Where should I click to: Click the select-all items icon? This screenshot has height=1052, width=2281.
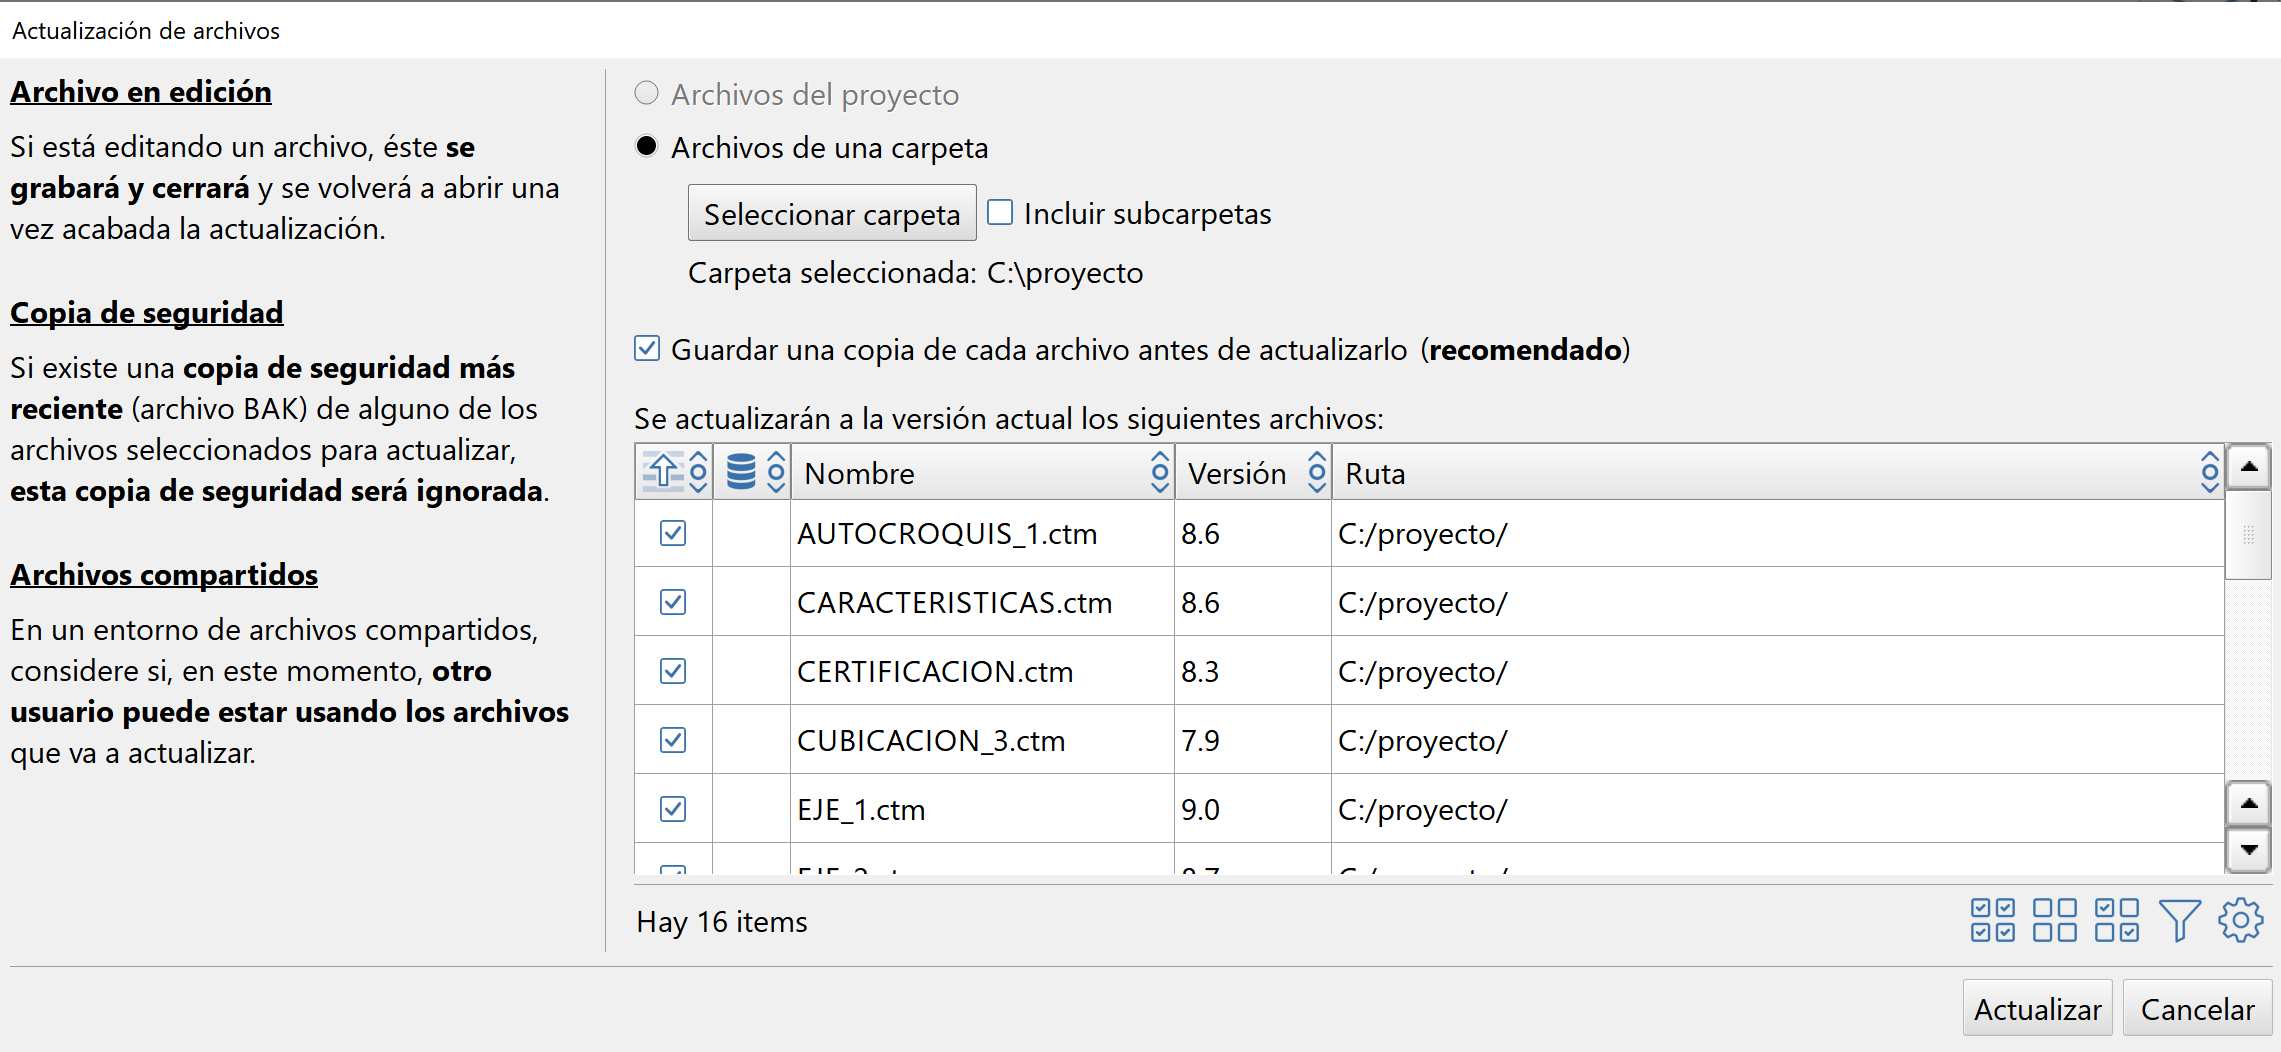pyautogui.click(x=1991, y=920)
